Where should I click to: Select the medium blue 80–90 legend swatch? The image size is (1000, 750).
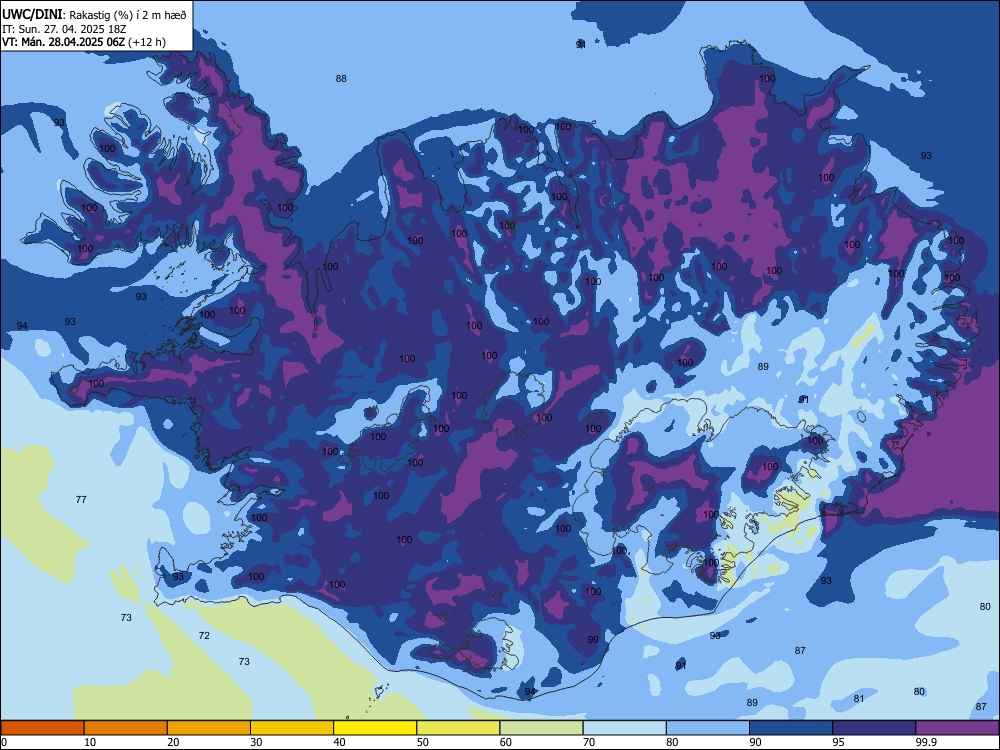pyautogui.click(x=707, y=728)
